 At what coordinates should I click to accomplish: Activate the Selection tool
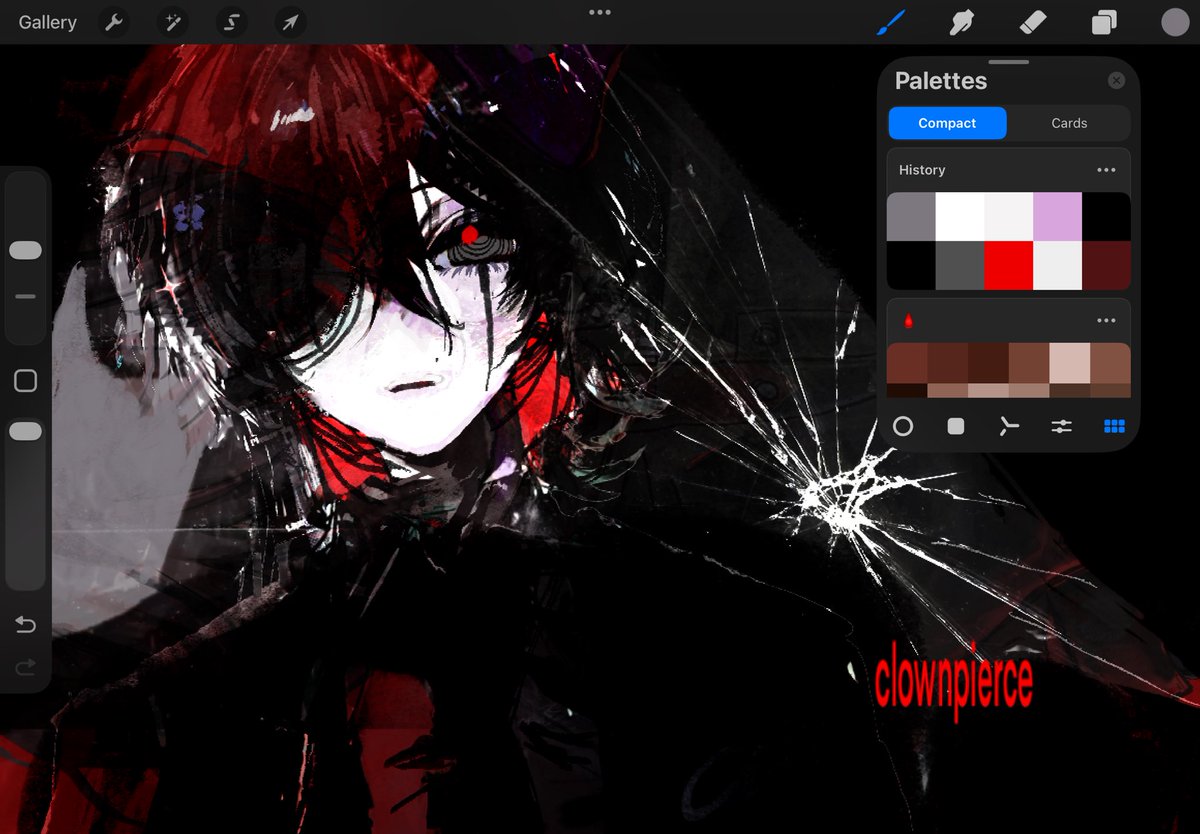tap(230, 22)
